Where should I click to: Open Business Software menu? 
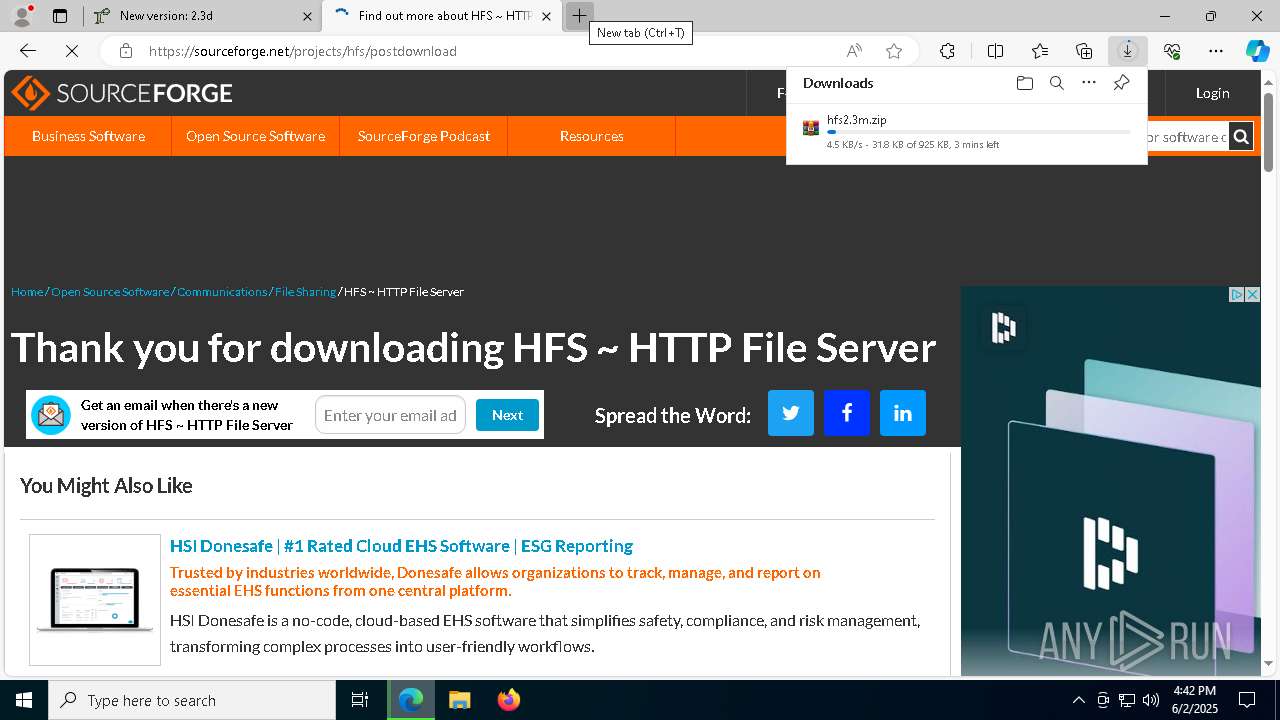coord(88,136)
